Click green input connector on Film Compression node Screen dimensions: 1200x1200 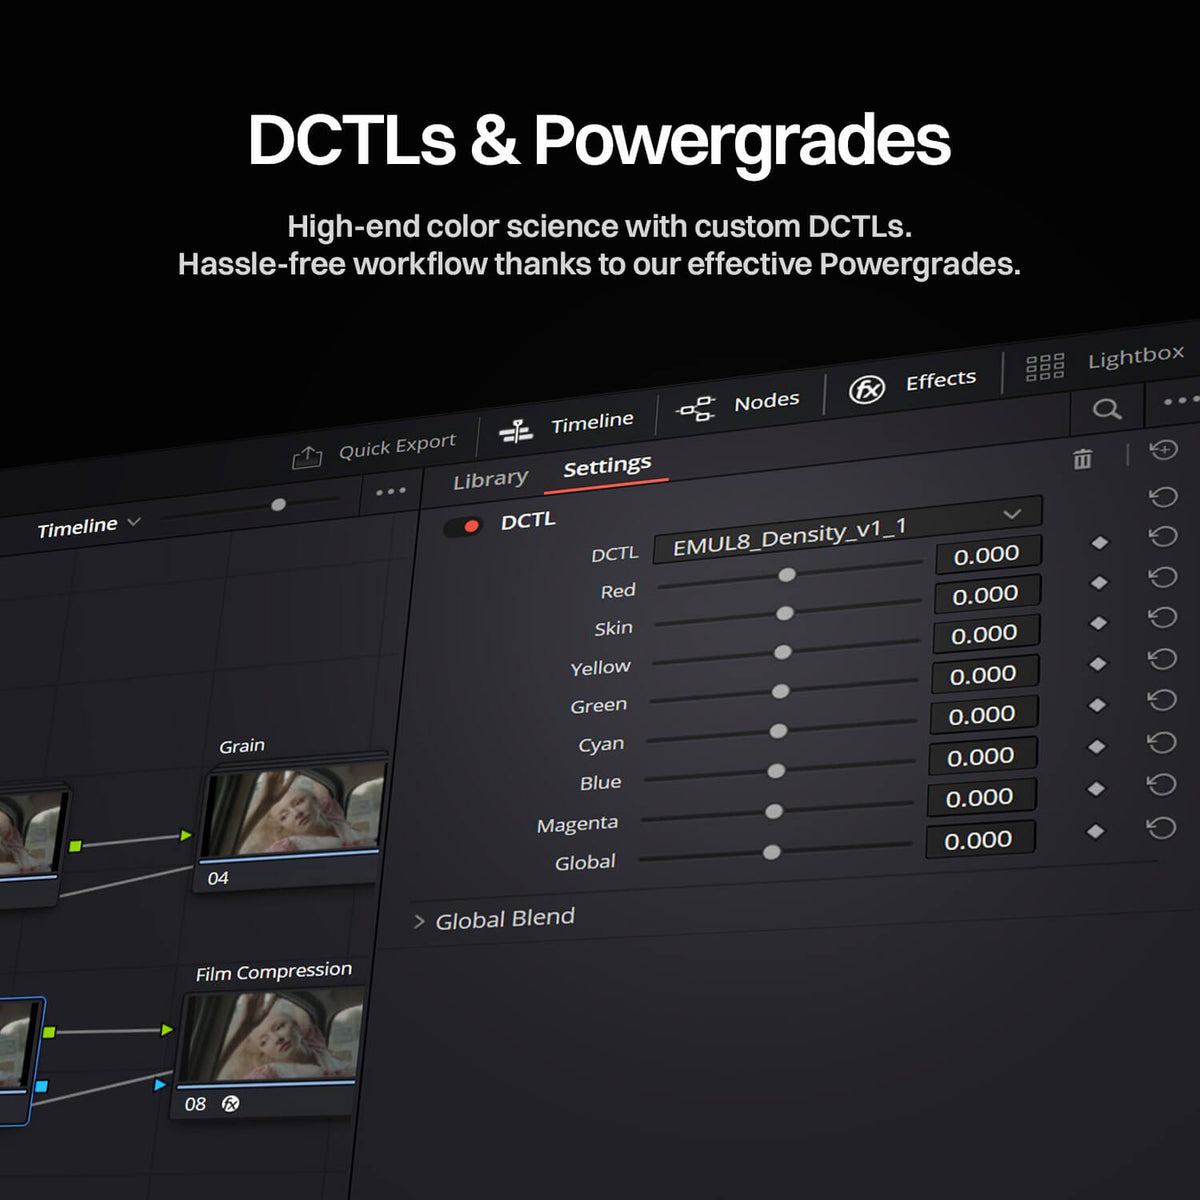(x=167, y=1030)
